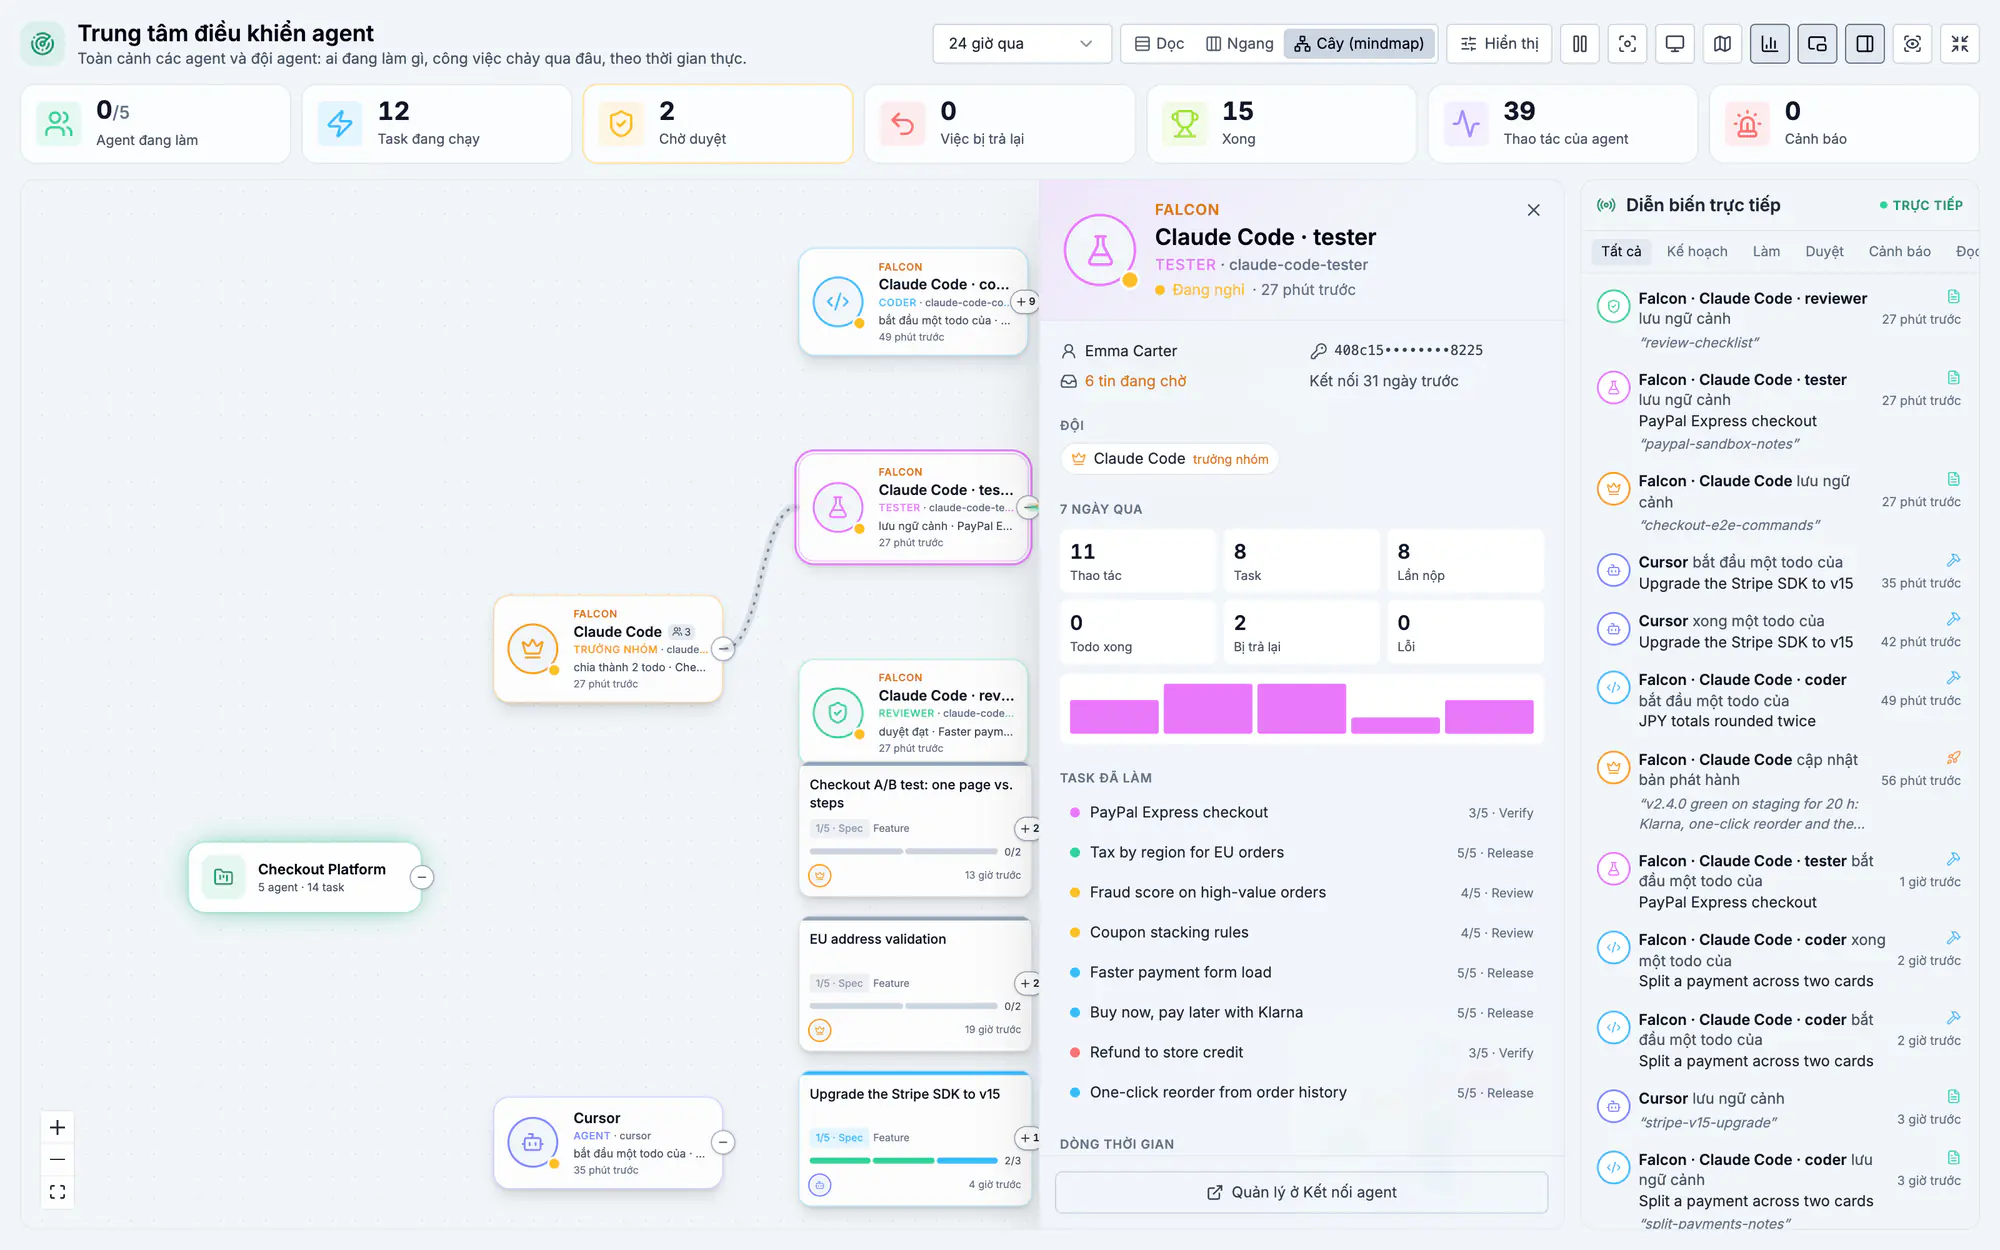The width and height of the screenshot is (2000, 1250).
Task: Click the collapse arrows icon at top right
Action: [x=1960, y=44]
